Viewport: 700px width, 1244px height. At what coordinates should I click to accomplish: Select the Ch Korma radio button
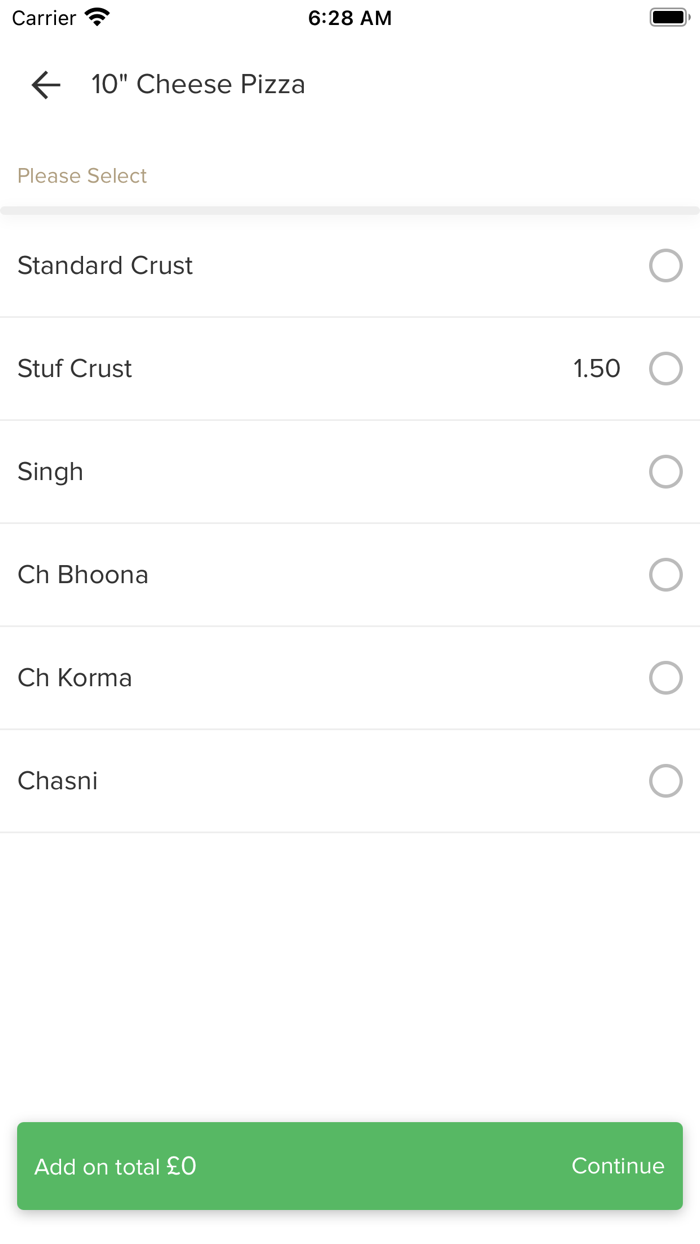click(665, 678)
